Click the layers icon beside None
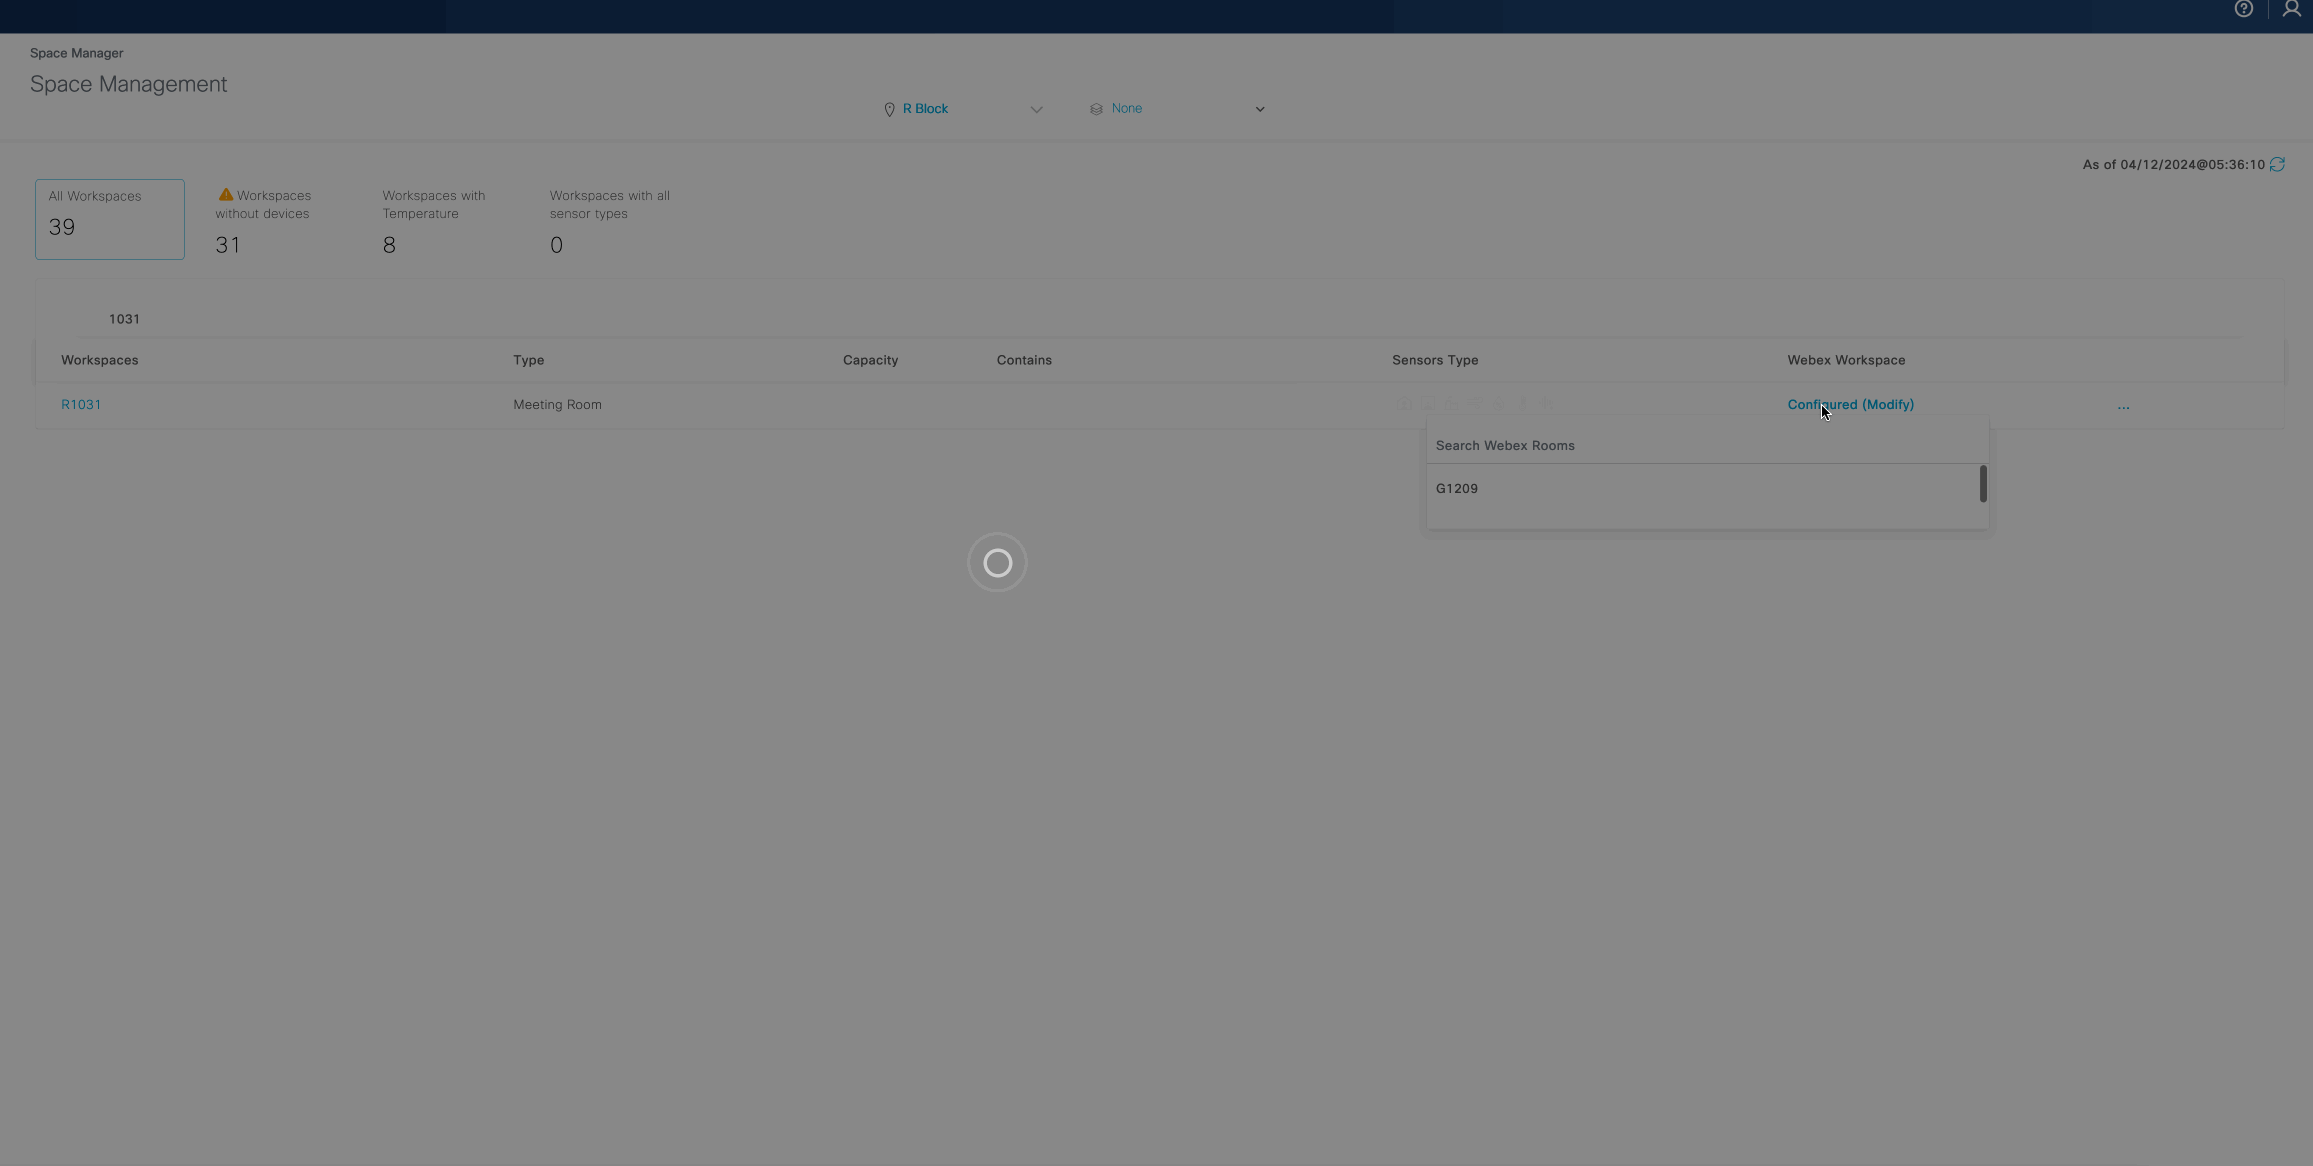2313x1166 pixels. (x=1096, y=109)
